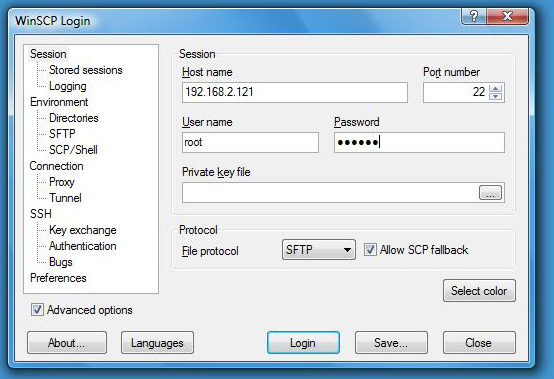The width and height of the screenshot is (554, 379).
Task: Uncheck the Advanced options checkbox
Action: (x=37, y=310)
